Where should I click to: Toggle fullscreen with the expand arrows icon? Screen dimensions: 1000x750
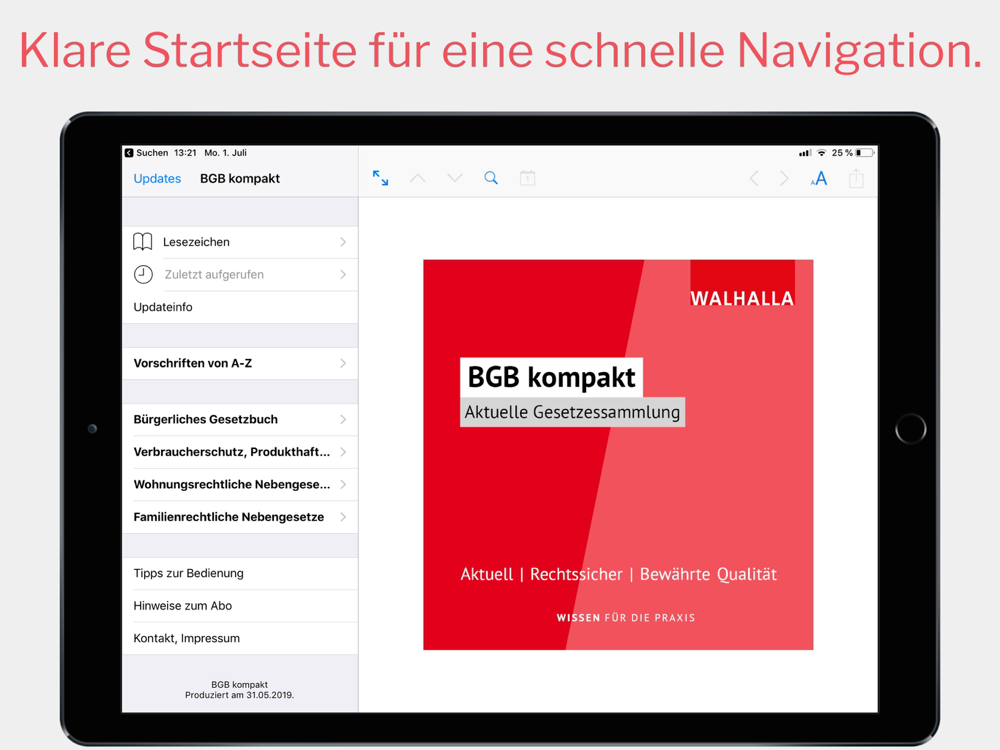[380, 178]
